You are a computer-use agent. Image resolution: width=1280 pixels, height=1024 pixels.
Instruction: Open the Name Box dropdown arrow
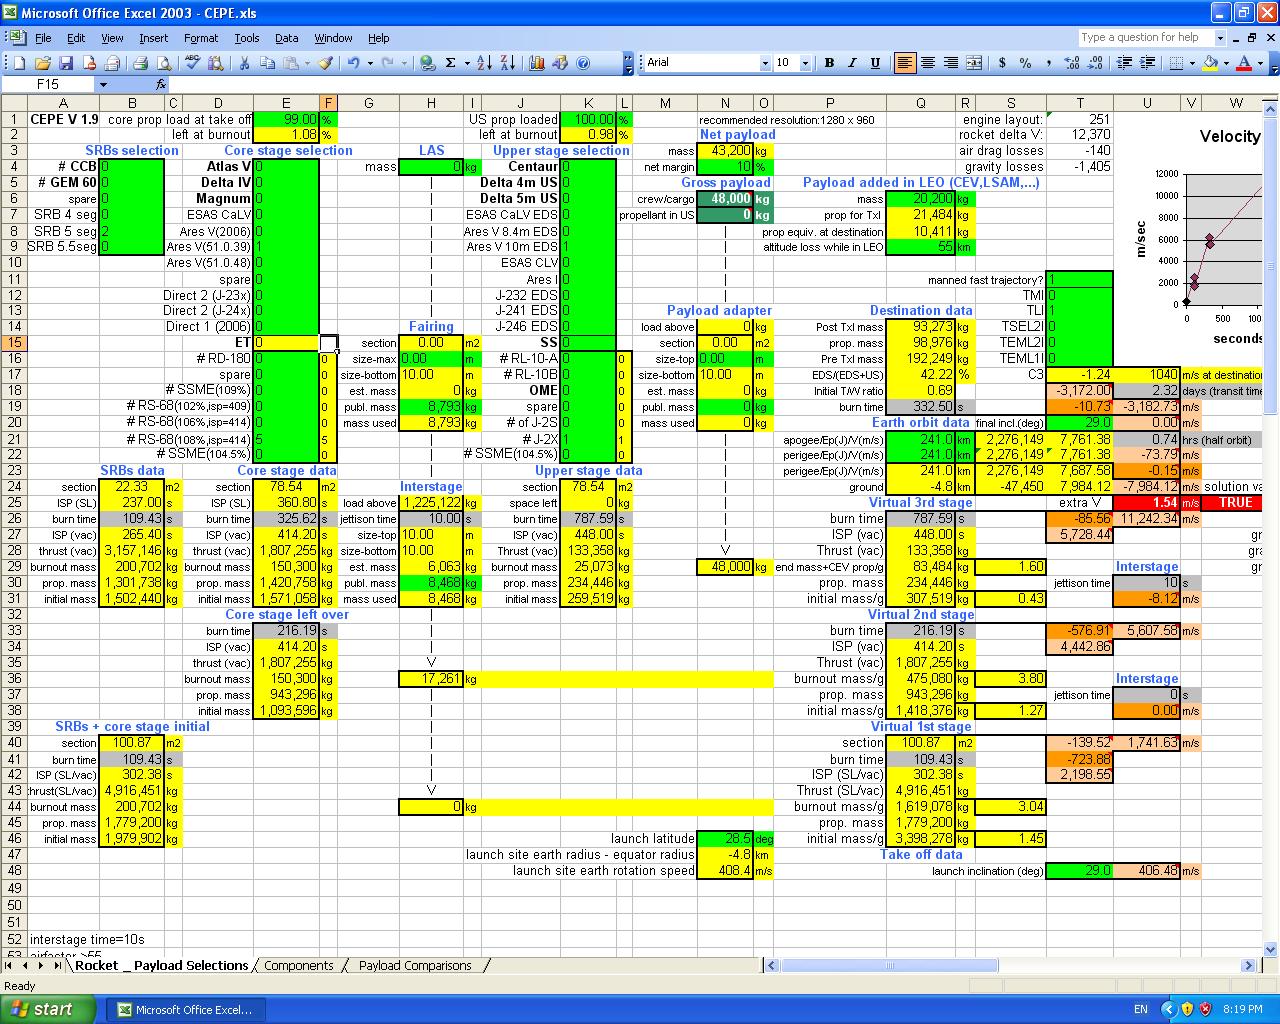point(102,85)
